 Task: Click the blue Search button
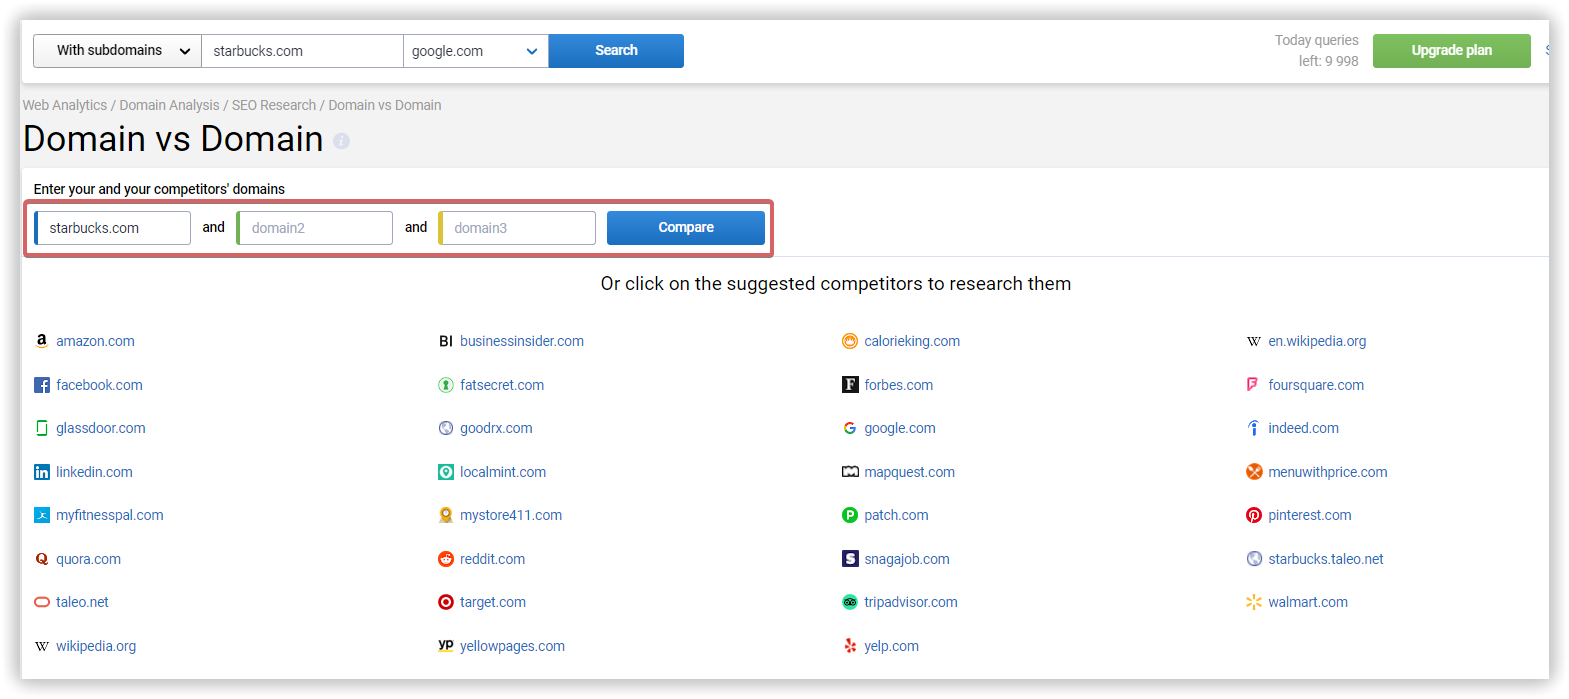tap(616, 51)
